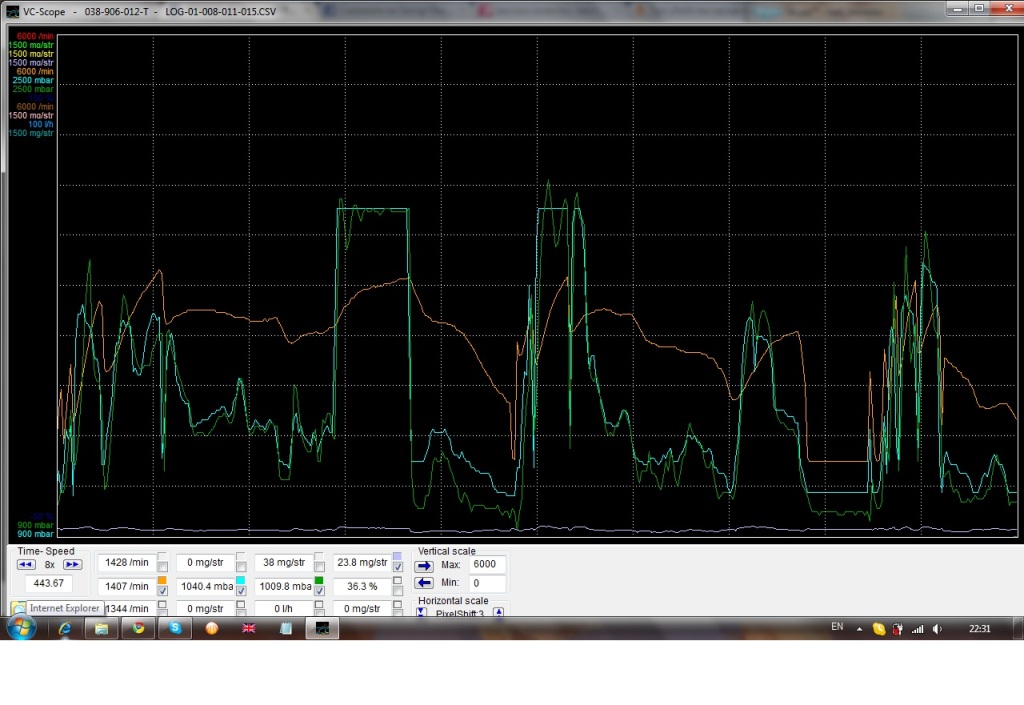Image resolution: width=1024 pixels, height=705 pixels.
Task: Open Skype from the taskbar
Action: 175,628
